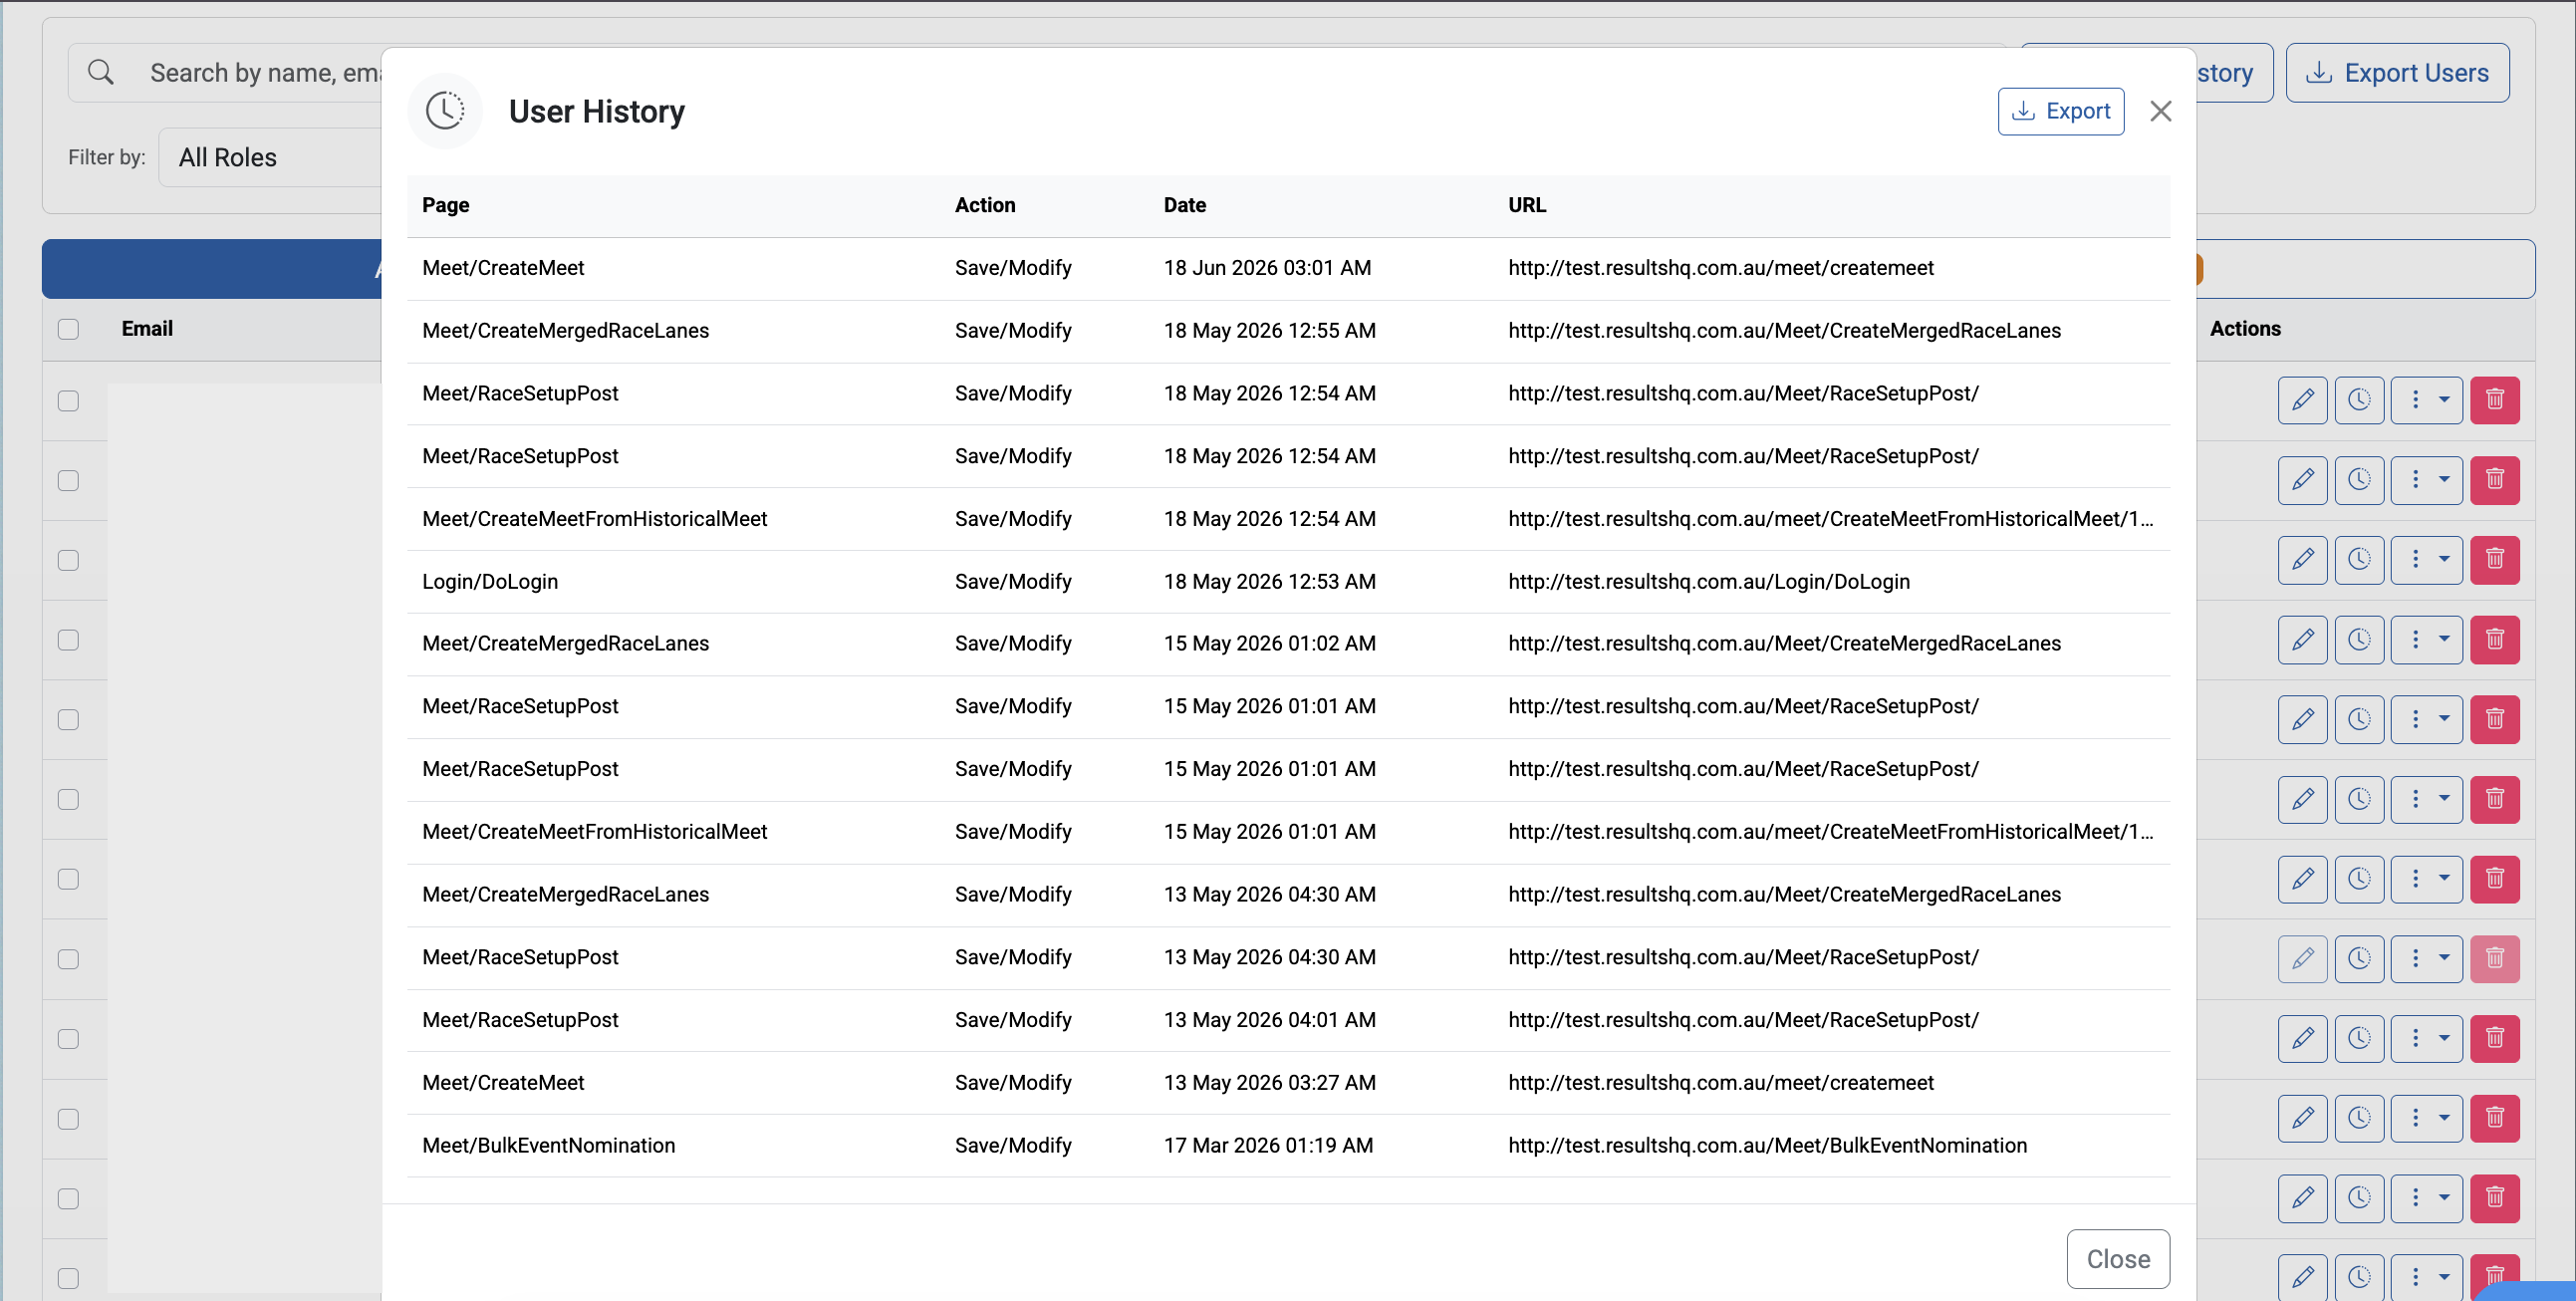Screen dimensions: 2576x1301
Task: Expand more-actions dropdown in fifth user row
Action: [2427, 719]
